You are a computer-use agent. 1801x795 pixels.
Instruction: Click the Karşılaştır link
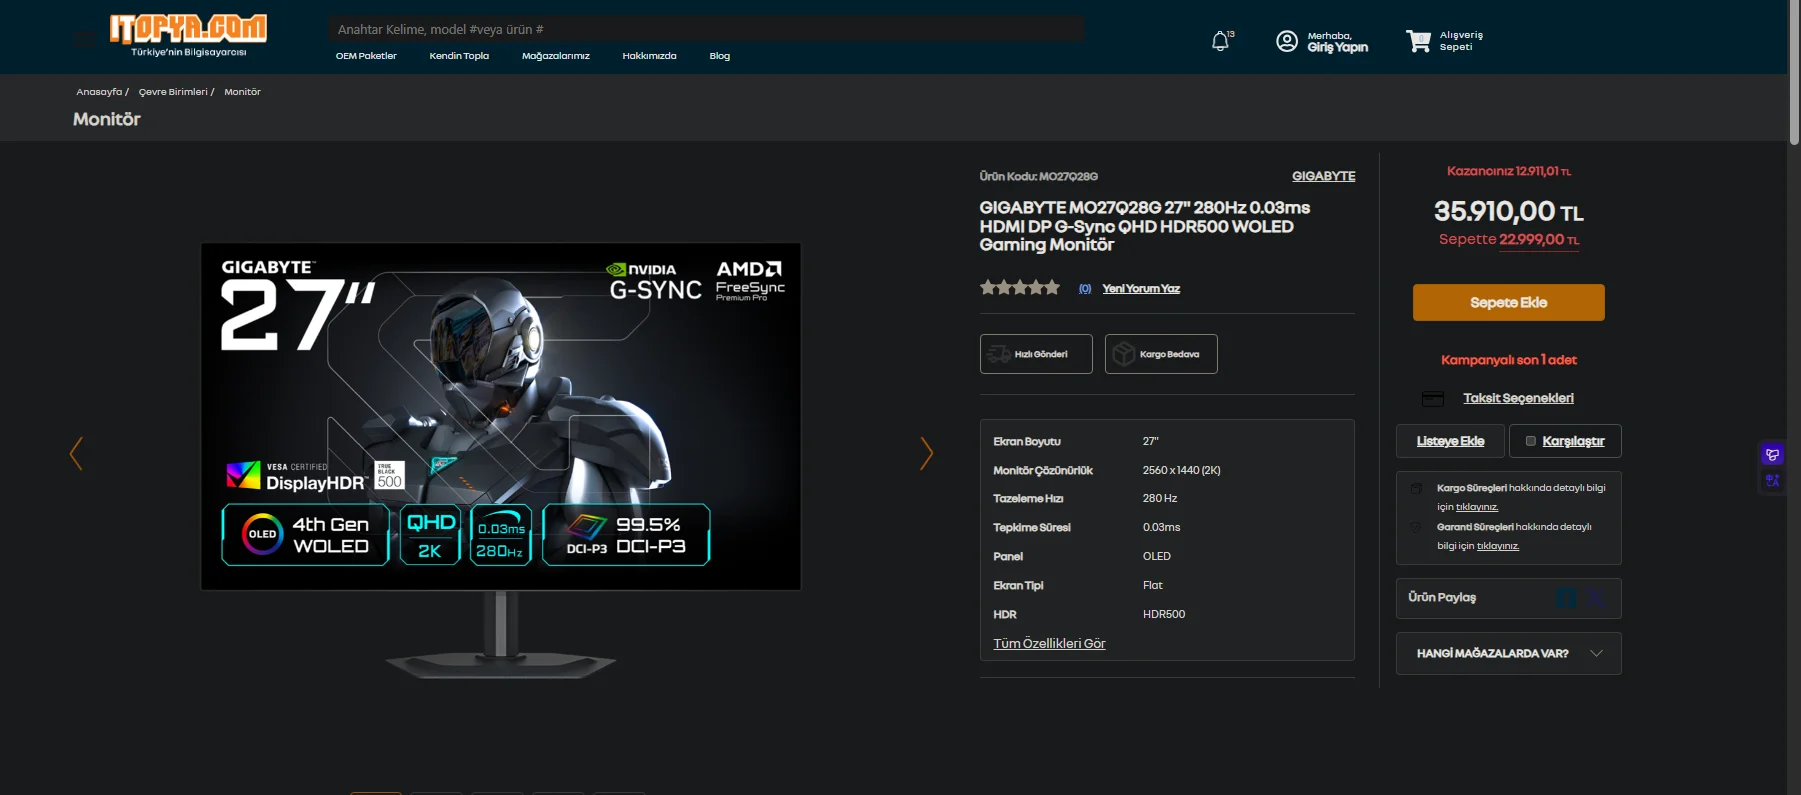1573,441
